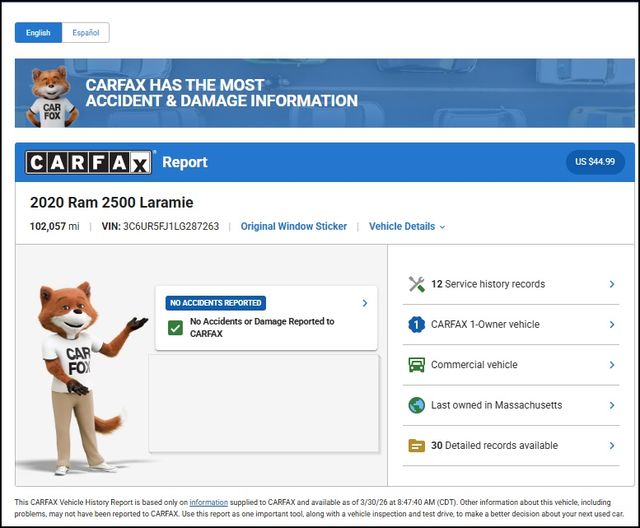Click the US $44.99 price button

[x=595, y=161]
